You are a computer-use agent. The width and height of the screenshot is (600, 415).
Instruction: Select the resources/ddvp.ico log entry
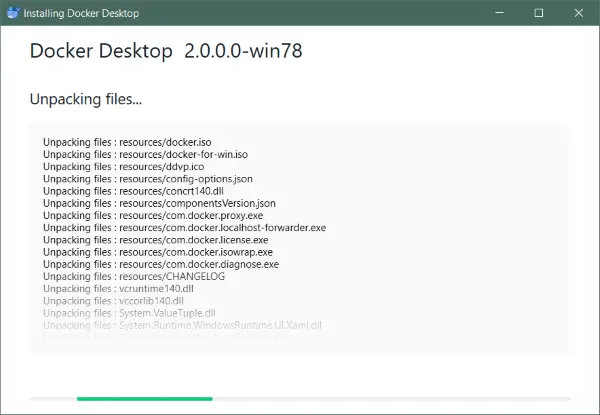pos(124,167)
